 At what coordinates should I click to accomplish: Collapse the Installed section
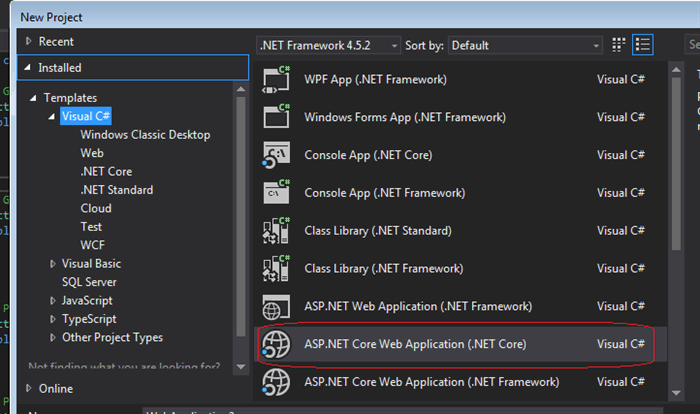(x=28, y=67)
